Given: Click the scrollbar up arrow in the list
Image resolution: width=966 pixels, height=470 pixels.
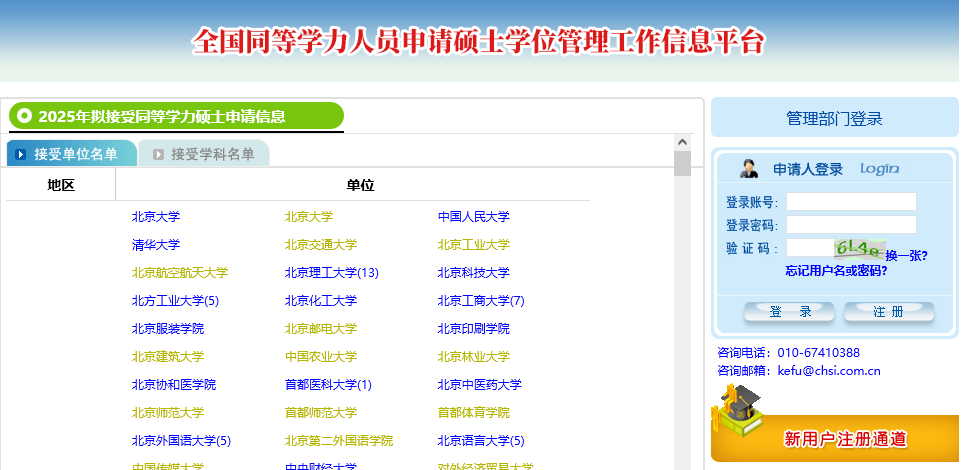Looking at the screenshot, I should [x=682, y=142].
